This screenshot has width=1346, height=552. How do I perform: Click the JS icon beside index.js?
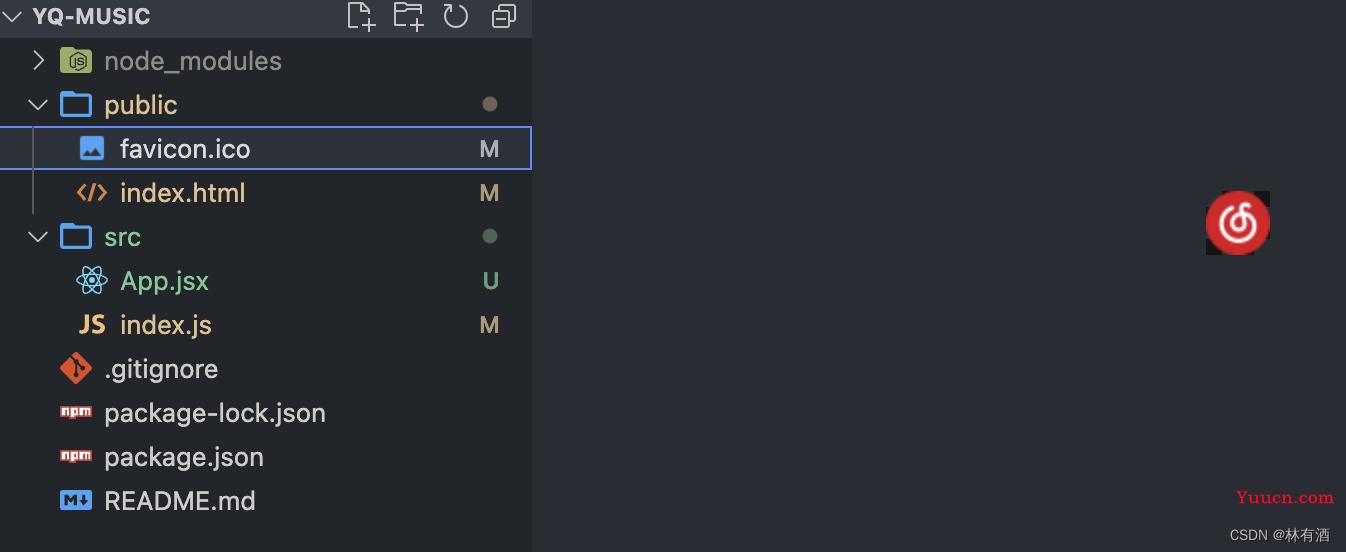[x=92, y=325]
